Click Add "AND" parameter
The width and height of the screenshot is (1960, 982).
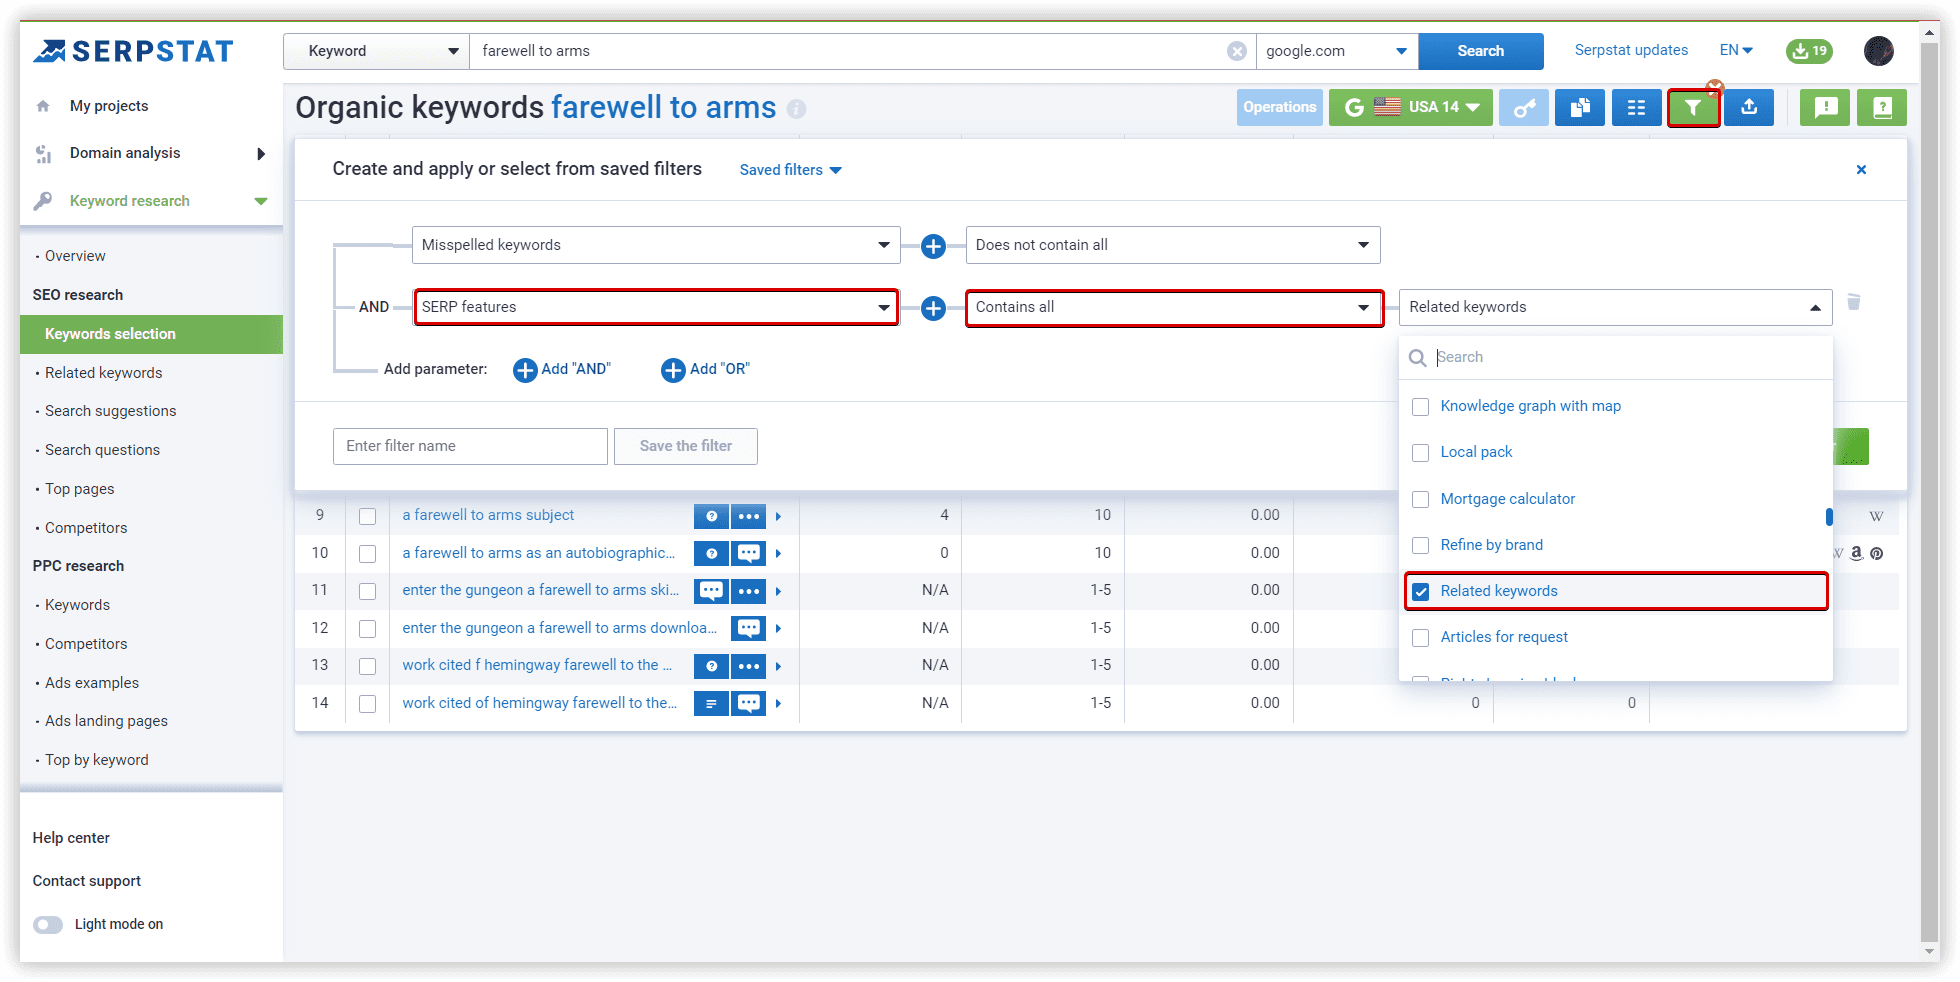tap(562, 370)
